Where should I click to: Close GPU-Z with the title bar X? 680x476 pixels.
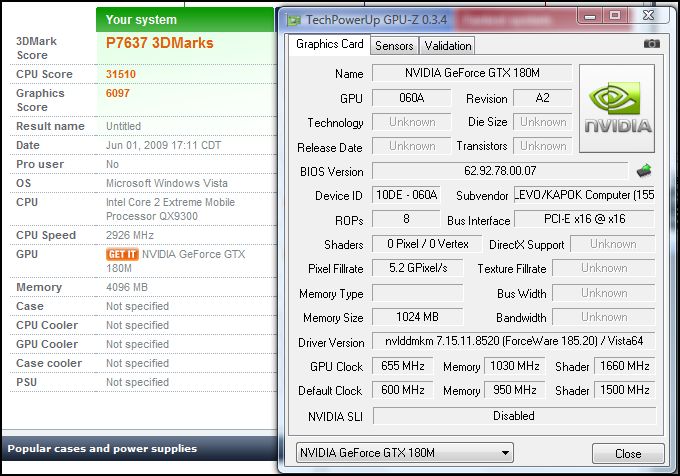[648, 16]
